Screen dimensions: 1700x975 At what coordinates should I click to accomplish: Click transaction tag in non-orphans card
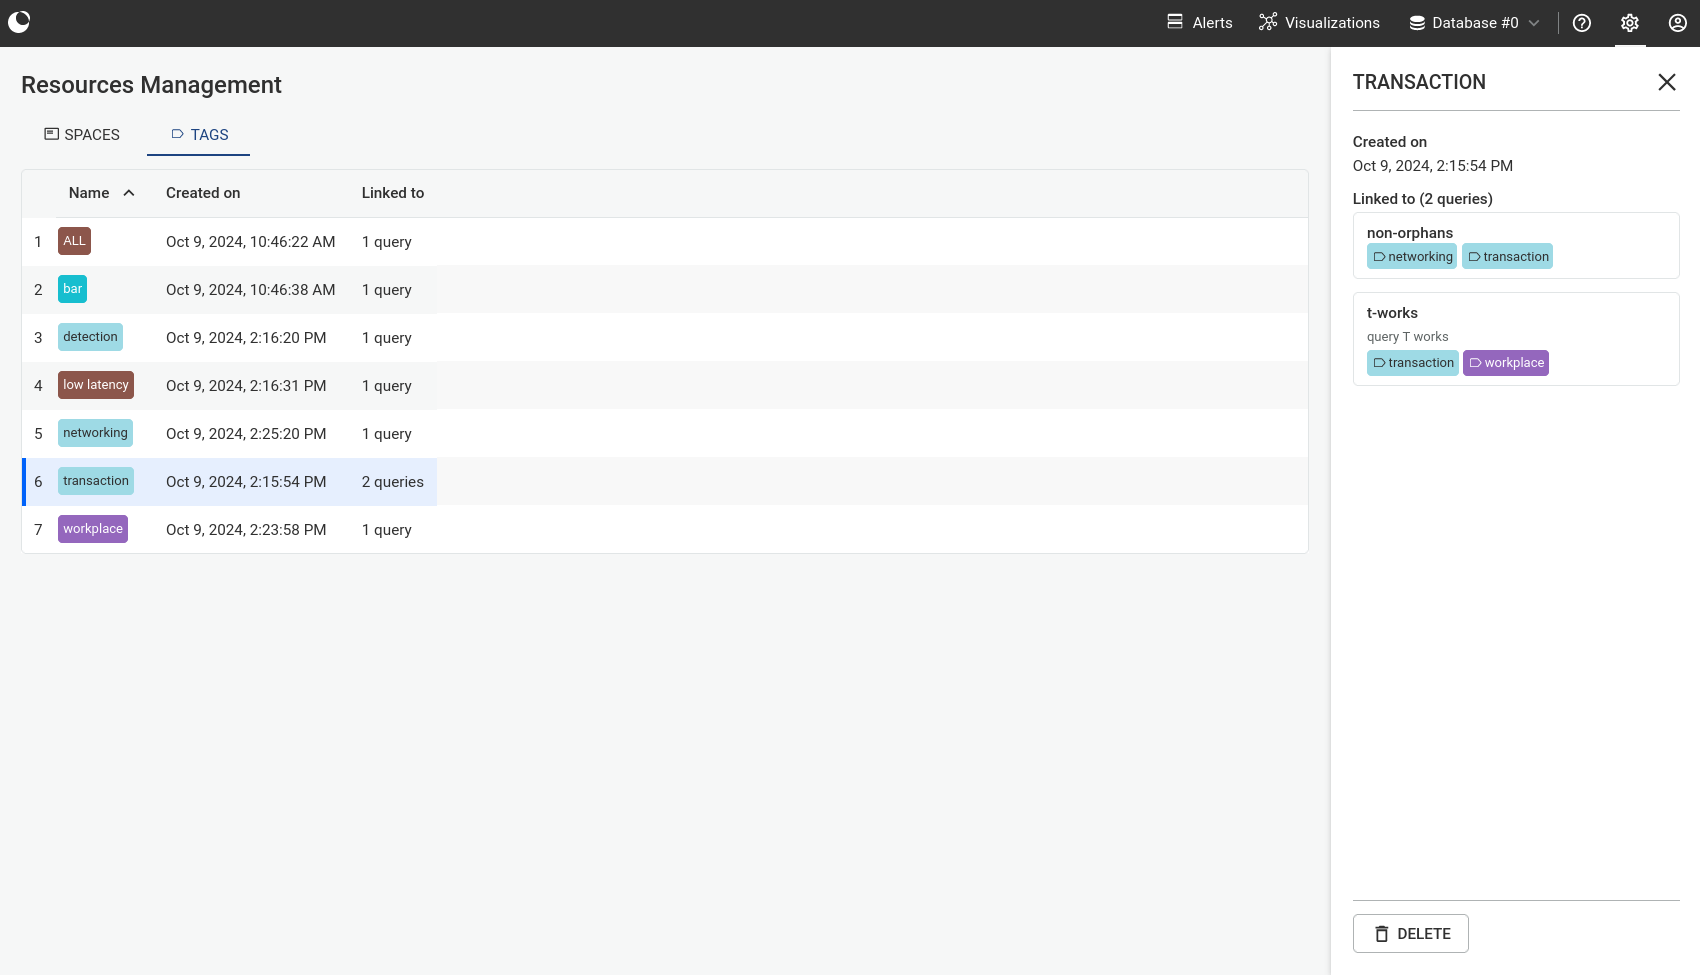click(x=1508, y=257)
